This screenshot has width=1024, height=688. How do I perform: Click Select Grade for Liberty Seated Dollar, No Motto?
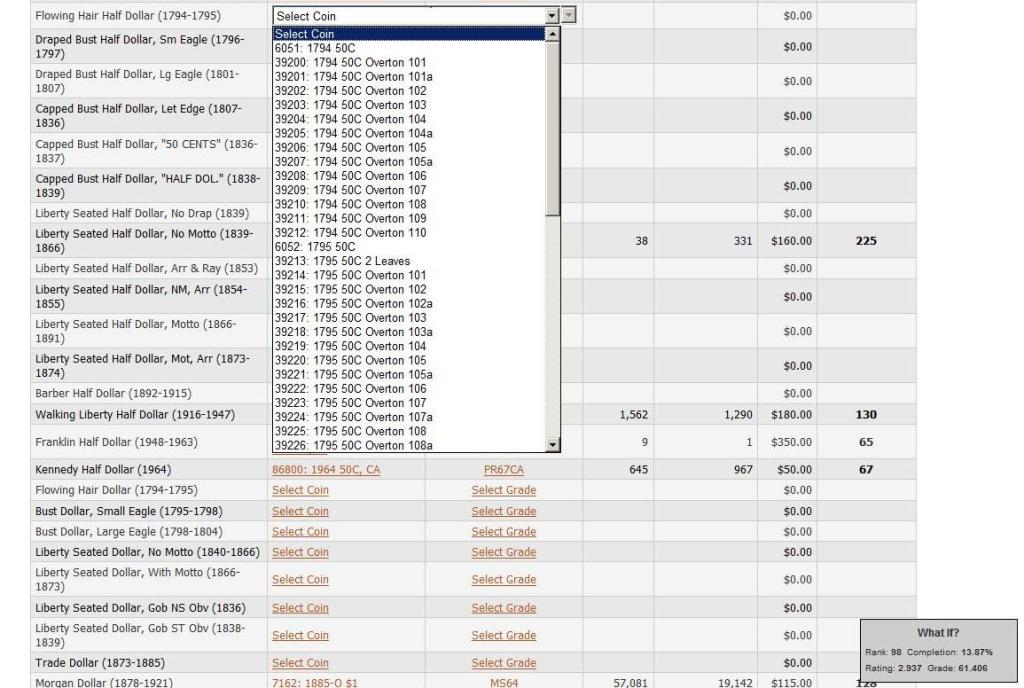(x=503, y=552)
